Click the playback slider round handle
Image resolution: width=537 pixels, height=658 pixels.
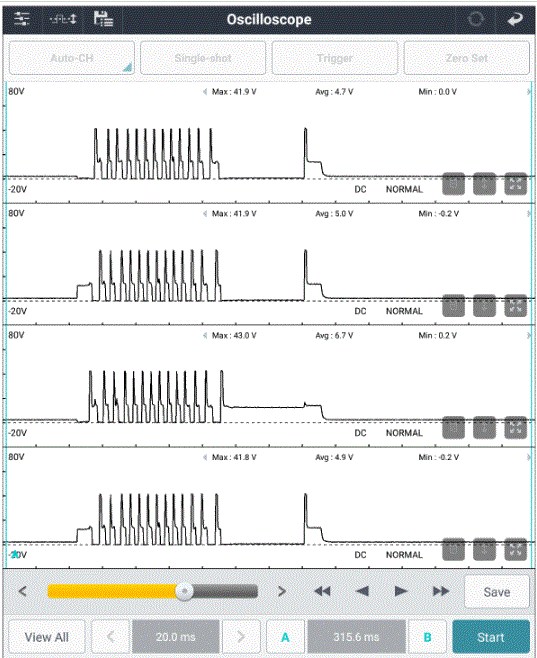point(184,591)
